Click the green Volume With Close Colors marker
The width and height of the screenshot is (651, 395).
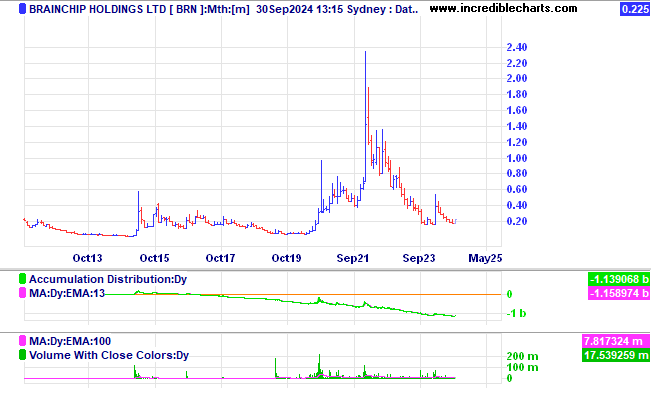[x=22, y=355]
